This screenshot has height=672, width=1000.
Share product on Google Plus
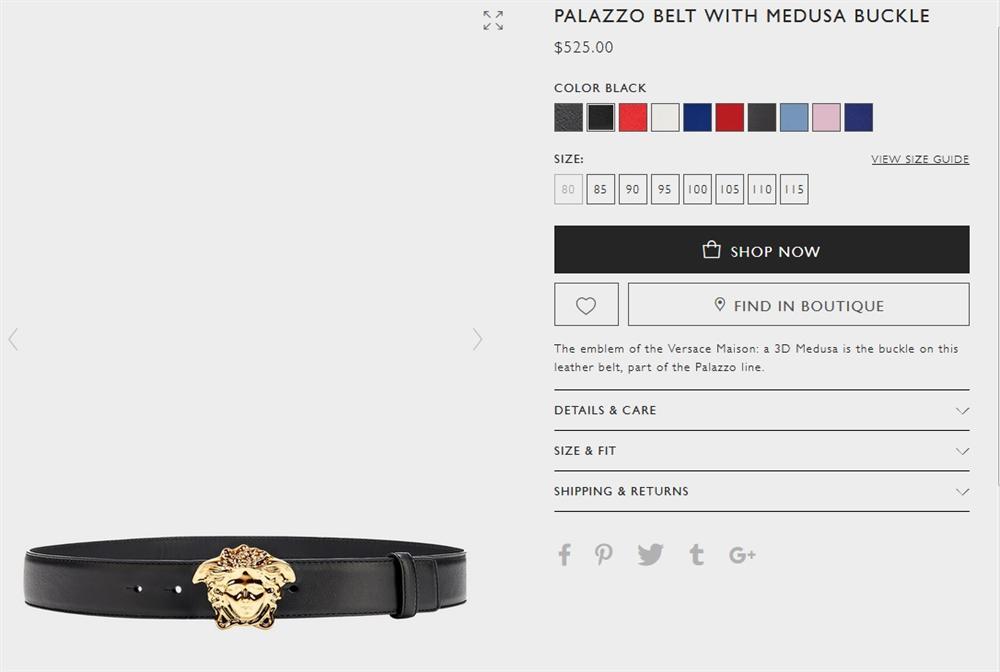(x=742, y=555)
